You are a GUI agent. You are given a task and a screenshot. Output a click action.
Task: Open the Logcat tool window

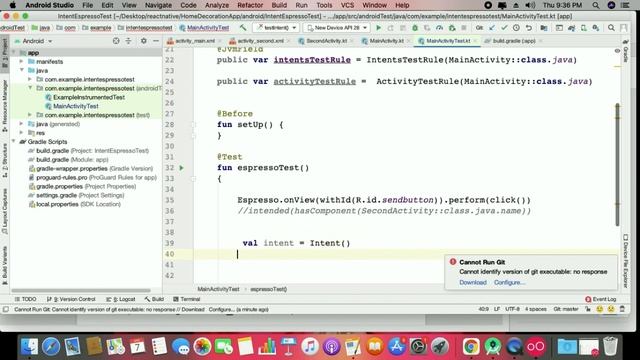120,299
